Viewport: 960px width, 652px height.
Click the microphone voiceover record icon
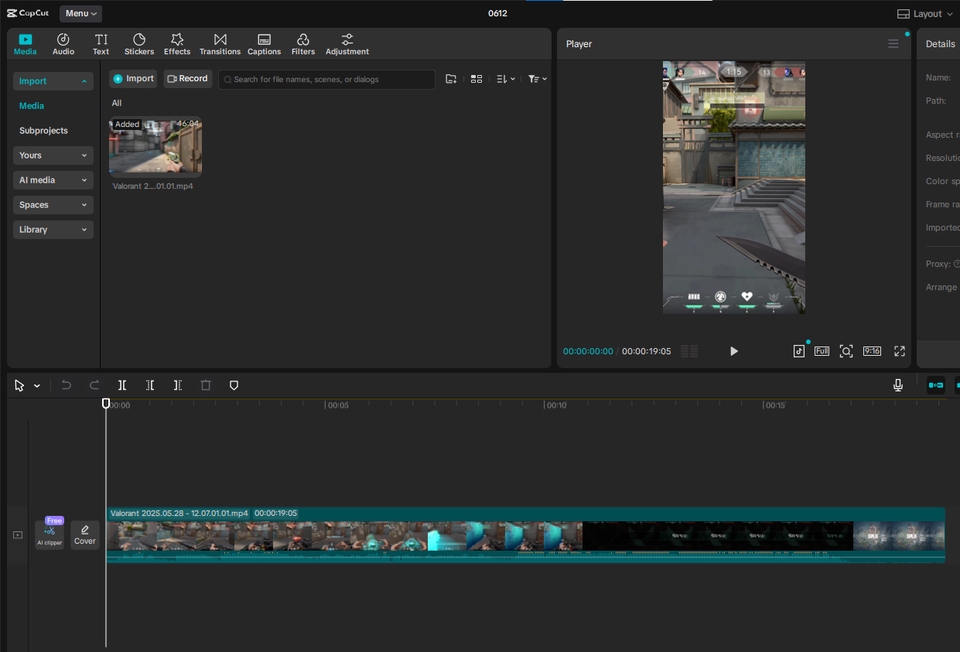click(898, 385)
